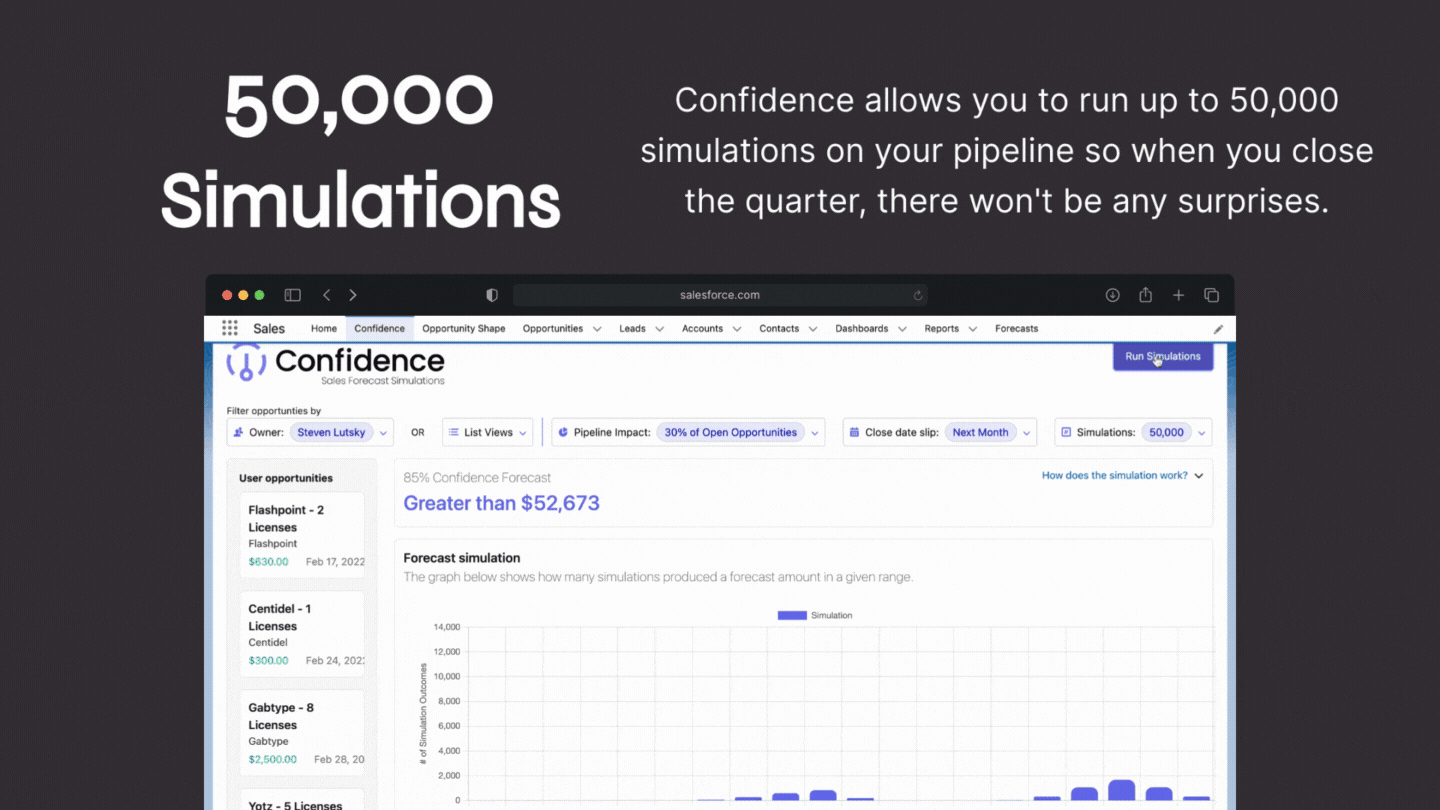The image size is (1440, 810).
Task: Click the 50,000 simulations pill
Action: pos(1166,432)
